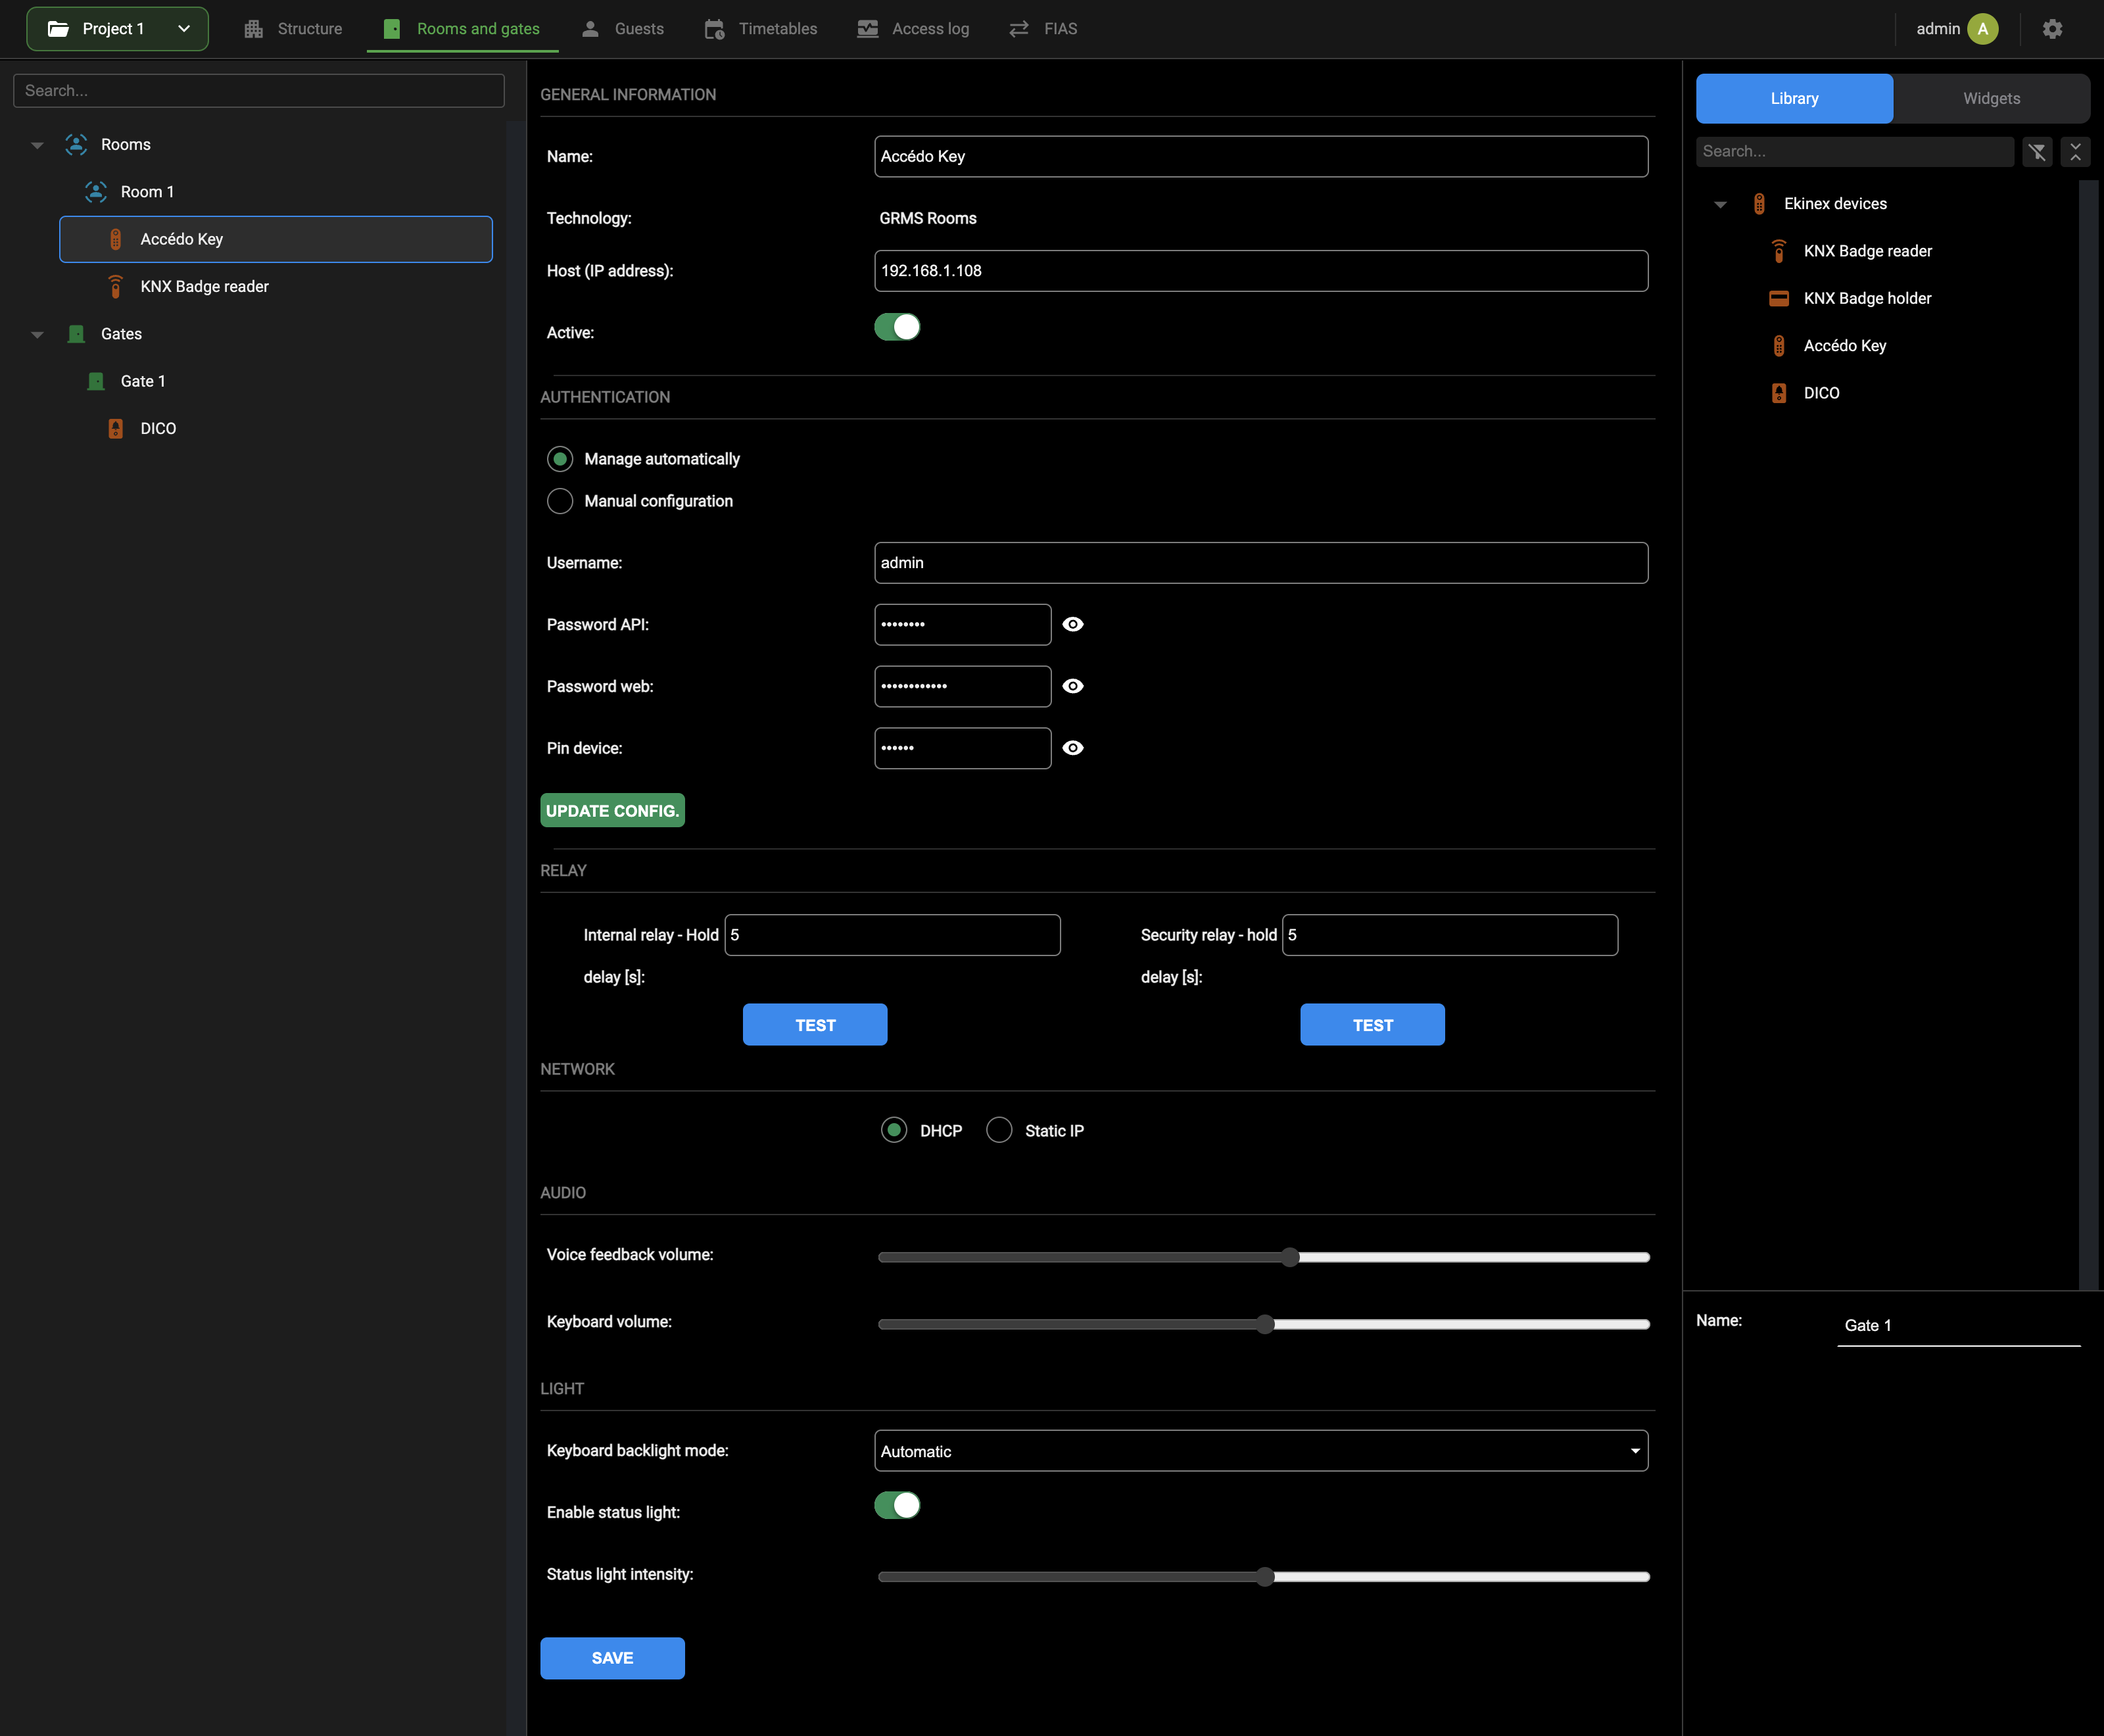Screen dimensions: 2104x1736
Task: Choose the Static IP network option
Action: 999,1130
